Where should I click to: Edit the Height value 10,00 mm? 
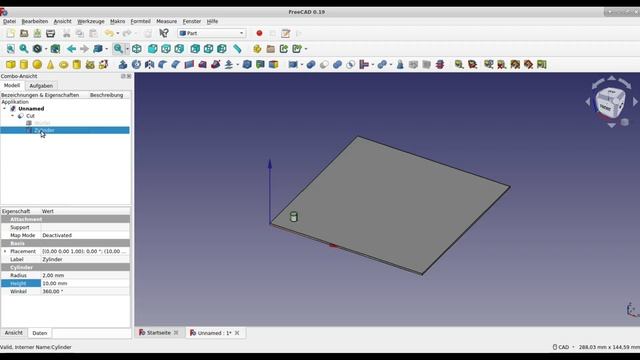tap(85, 283)
